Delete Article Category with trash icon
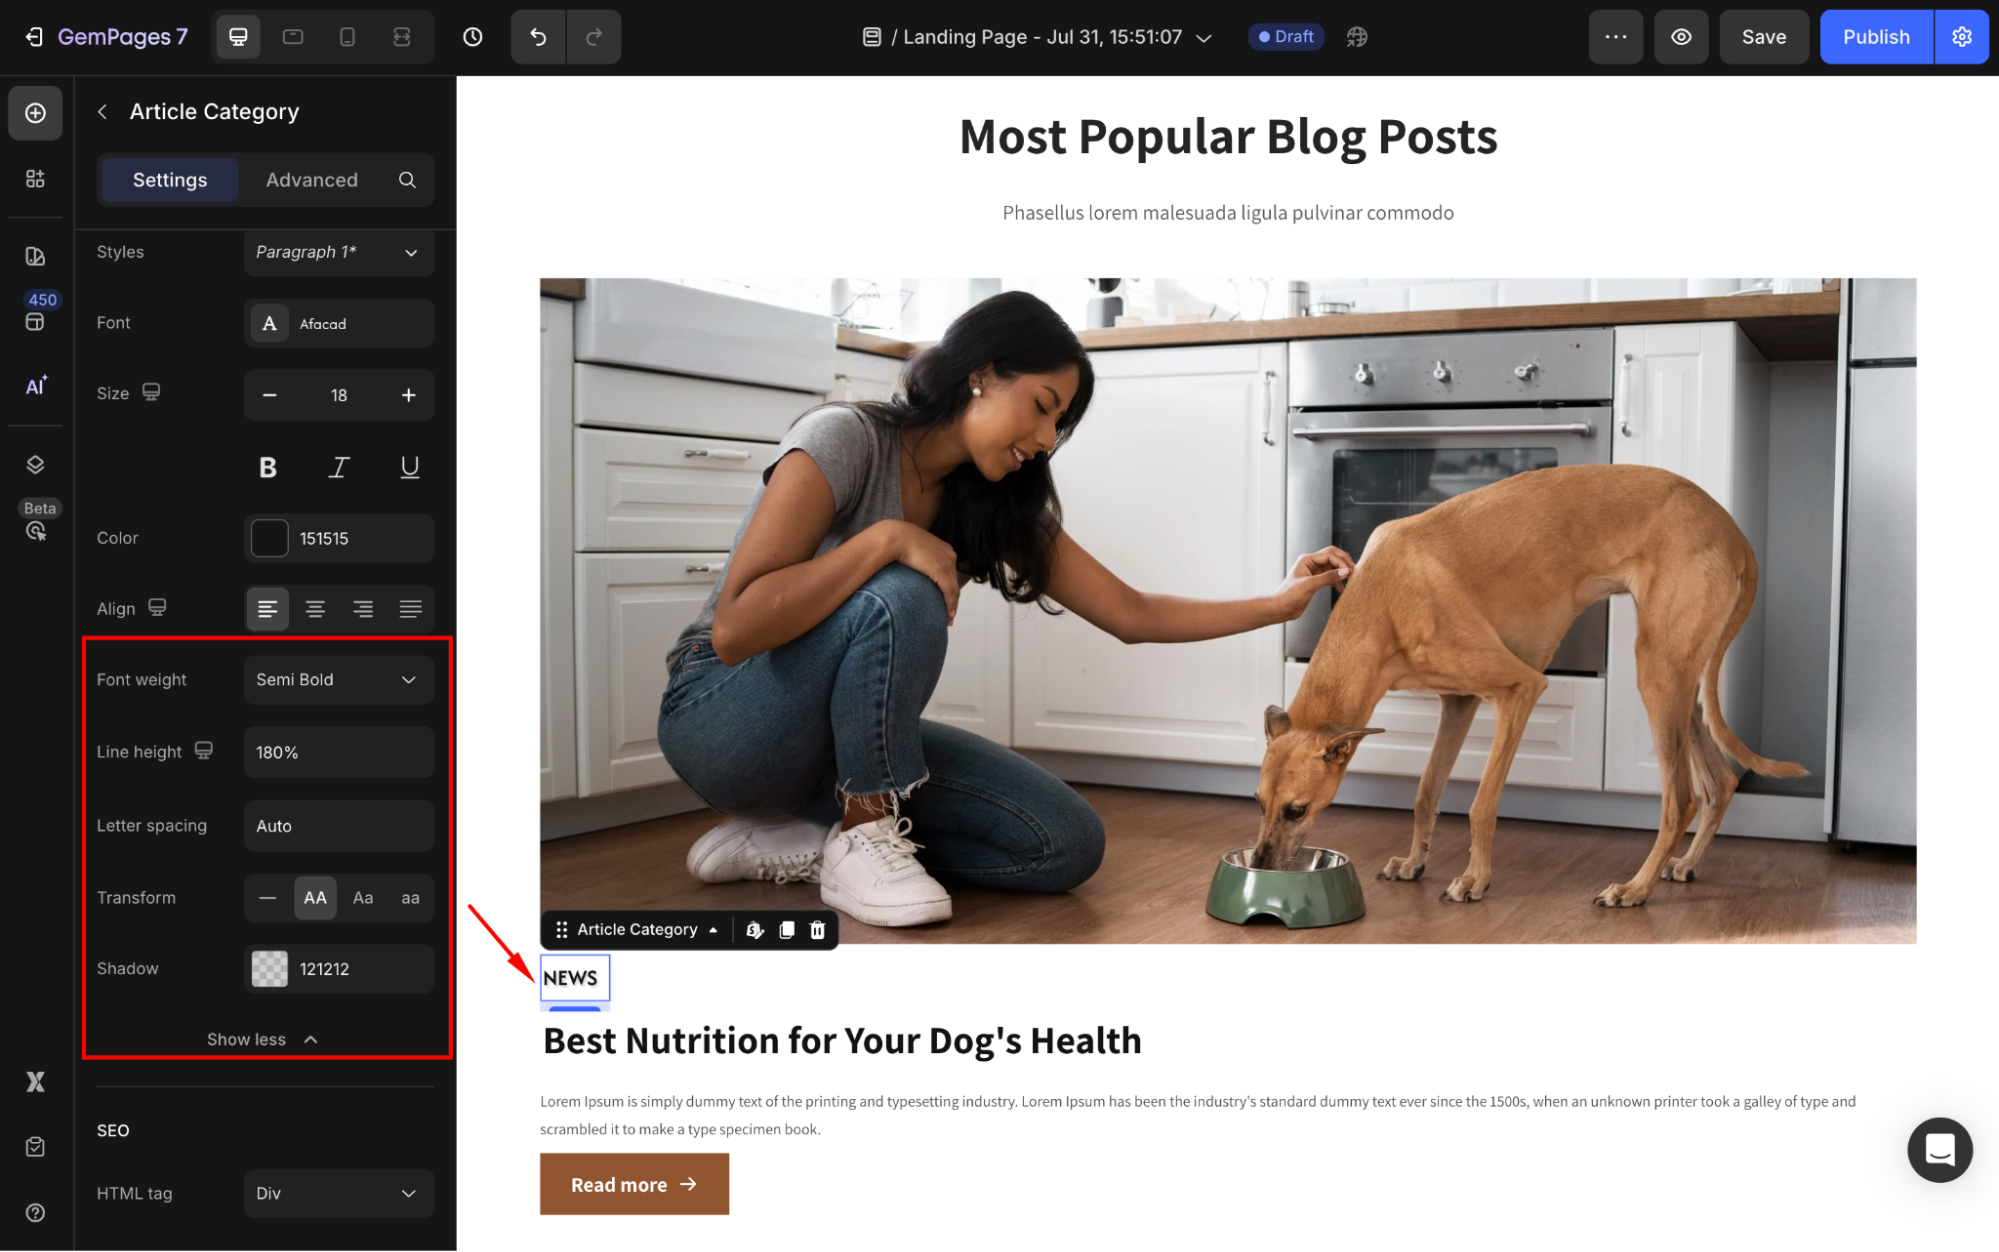Image resolution: width=1999 pixels, height=1252 pixels. 817,930
